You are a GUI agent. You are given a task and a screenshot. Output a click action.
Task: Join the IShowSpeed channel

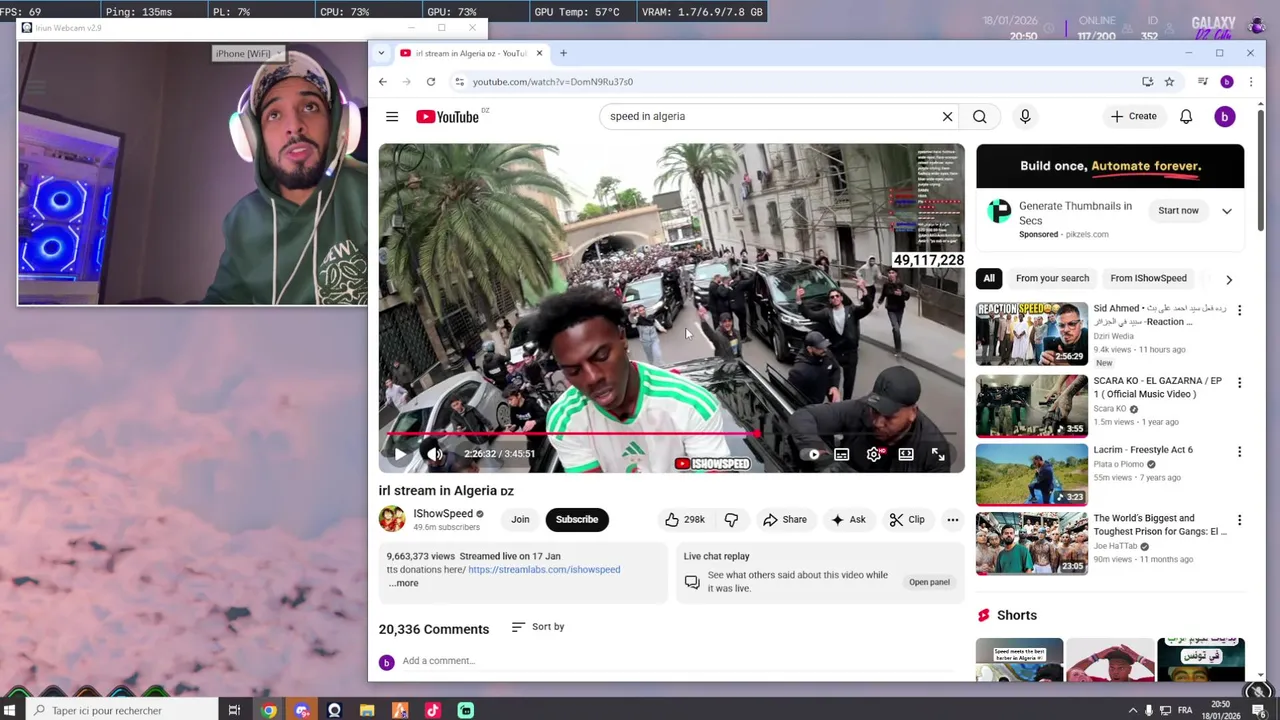tap(520, 520)
